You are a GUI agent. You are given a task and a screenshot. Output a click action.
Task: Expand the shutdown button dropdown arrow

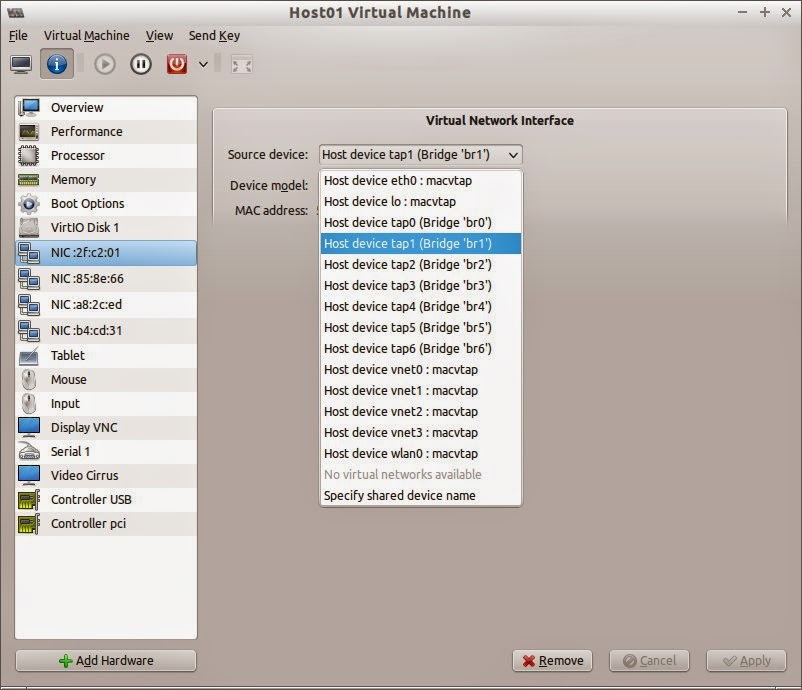click(203, 63)
